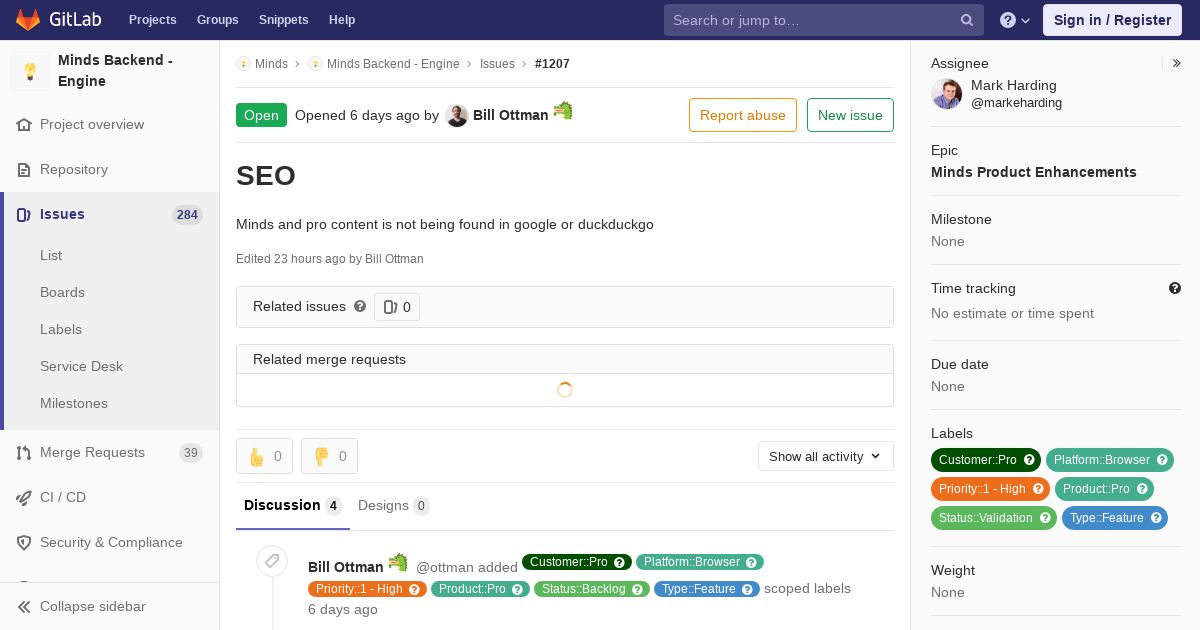Click the label activity note icon
This screenshot has width=1200, height=630.
272,561
